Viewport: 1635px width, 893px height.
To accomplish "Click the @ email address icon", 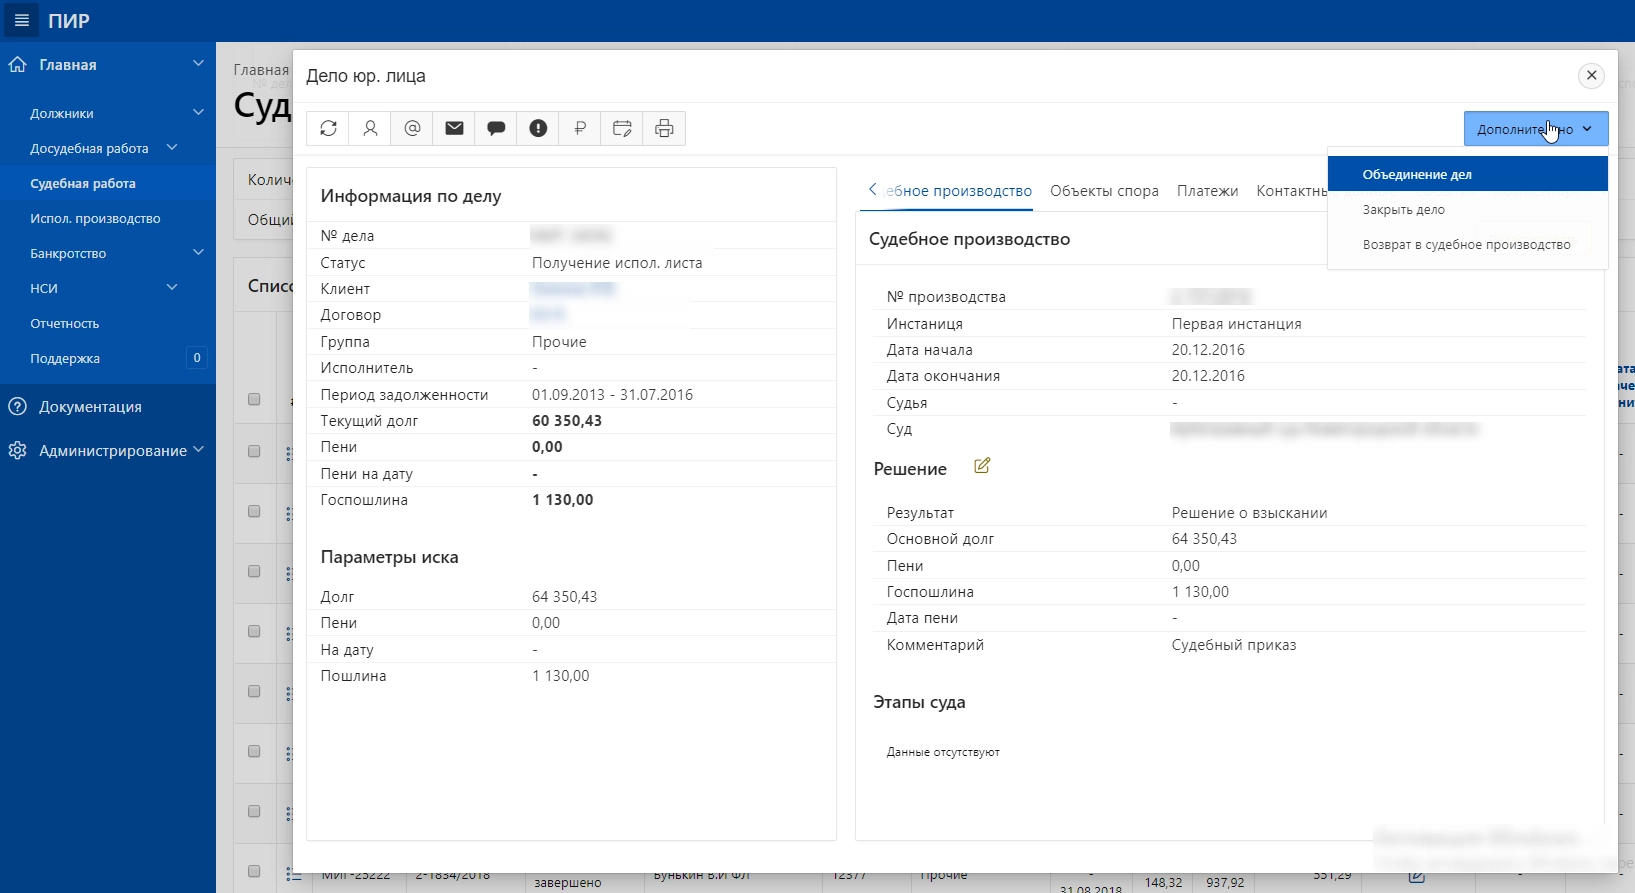I will [412, 128].
